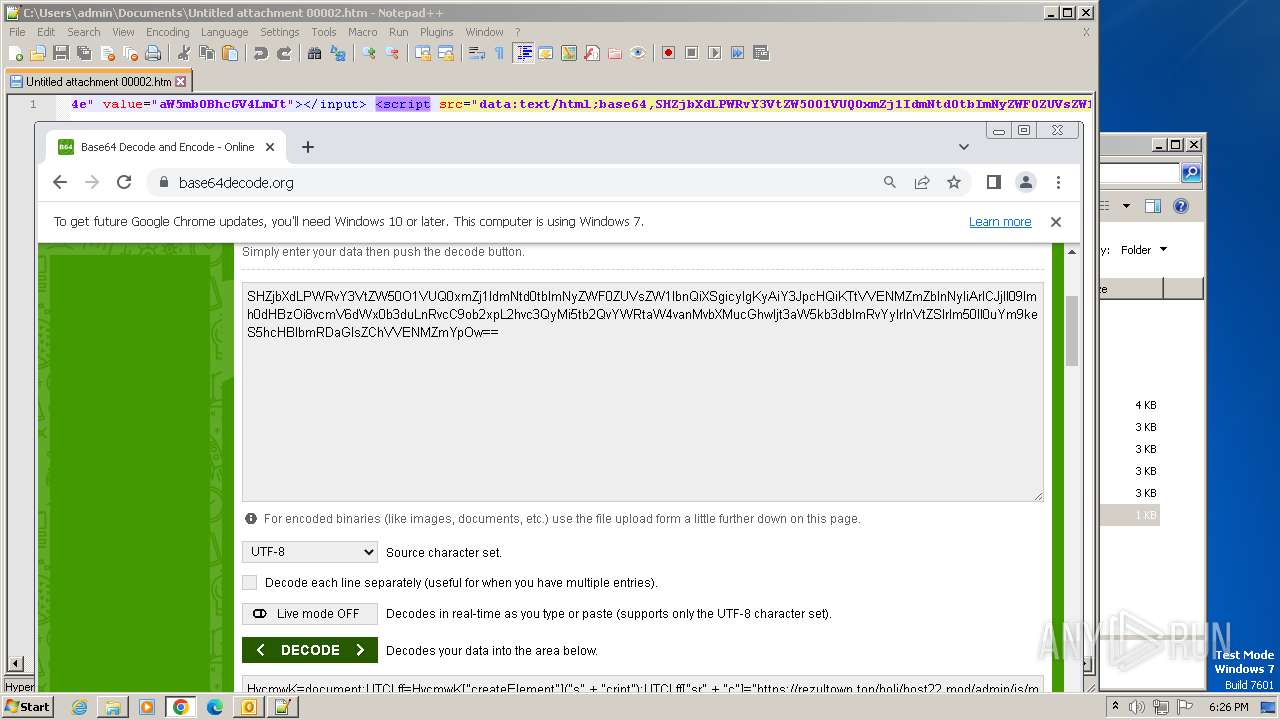Open a new Chrome tab with plus button
The height and width of the screenshot is (720, 1280).
[308, 147]
